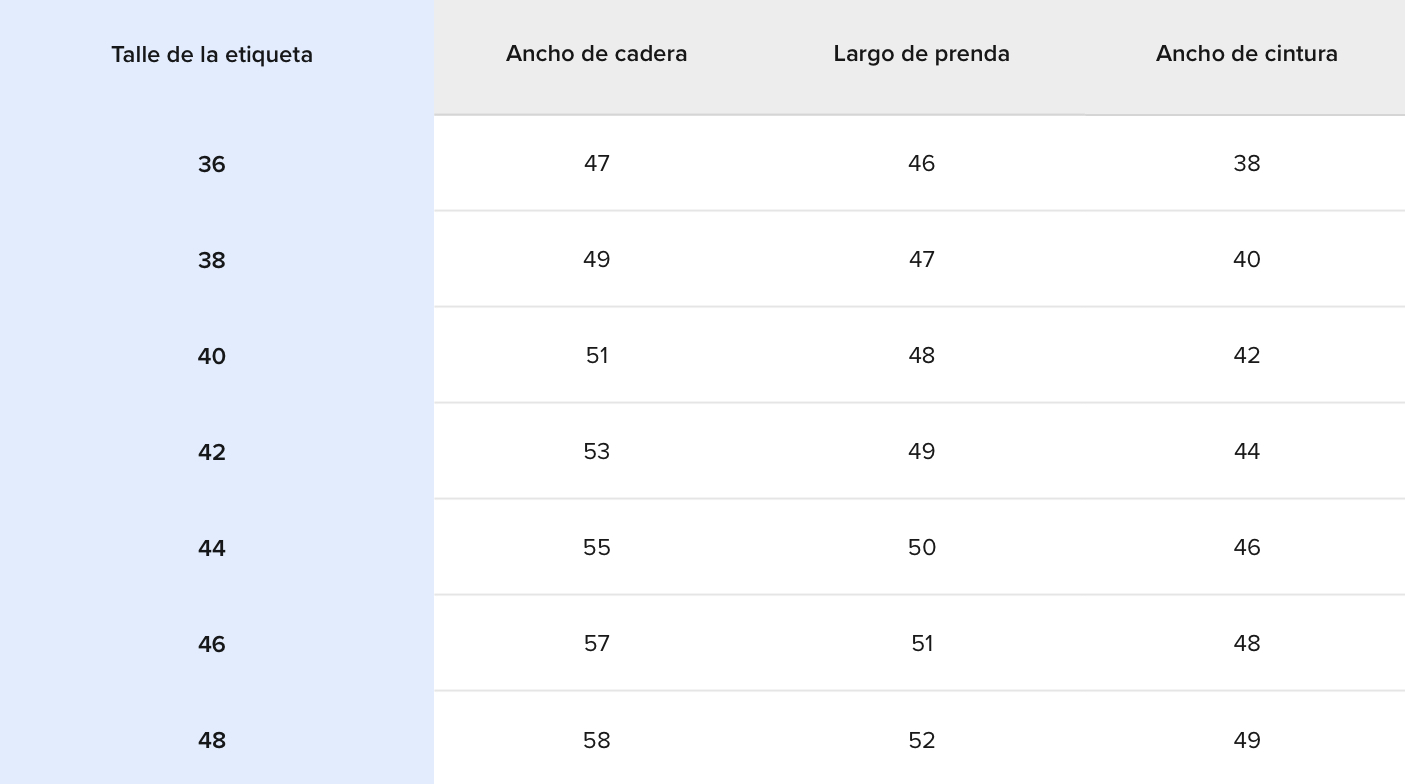
Task: Select garment length 52 for size 48
Action: click(921, 740)
